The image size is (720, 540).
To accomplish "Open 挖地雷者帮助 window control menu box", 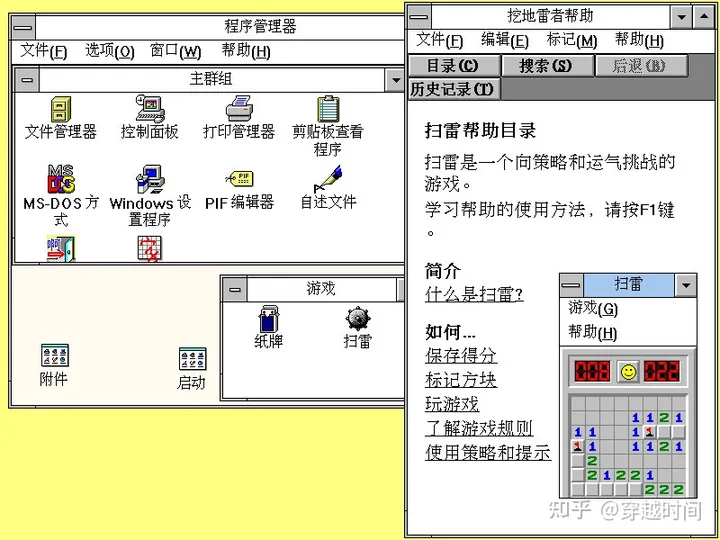I will tap(419, 17).
